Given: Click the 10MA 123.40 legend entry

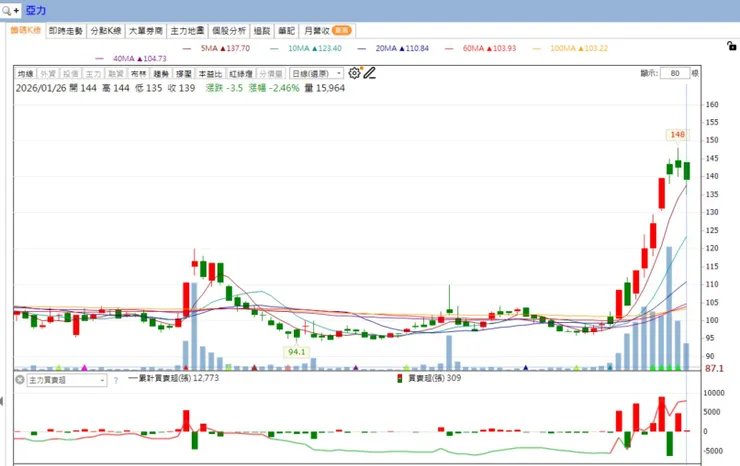Looking at the screenshot, I should [306, 48].
